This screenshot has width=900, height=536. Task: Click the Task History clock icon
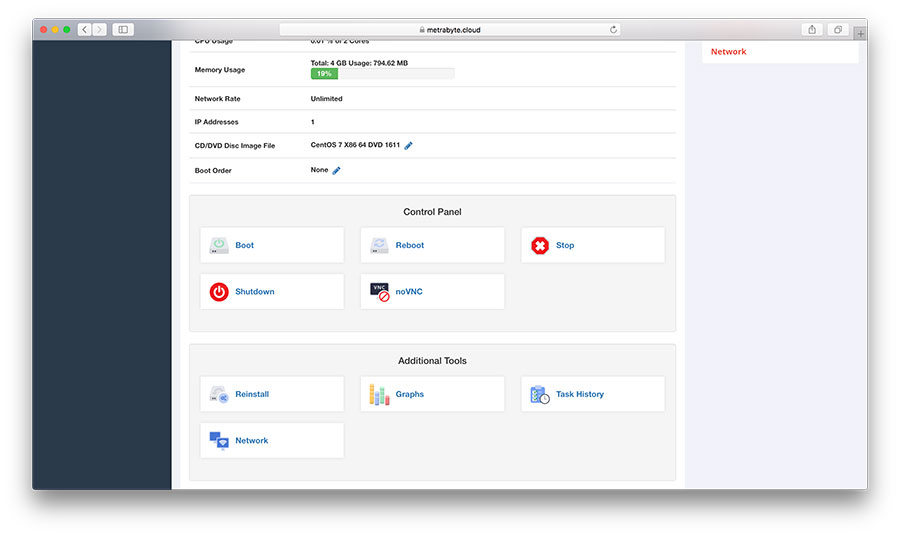click(x=540, y=395)
